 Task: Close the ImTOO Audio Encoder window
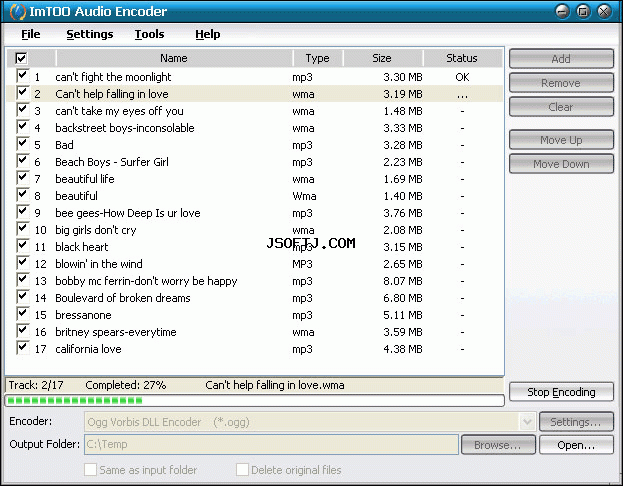coord(604,11)
